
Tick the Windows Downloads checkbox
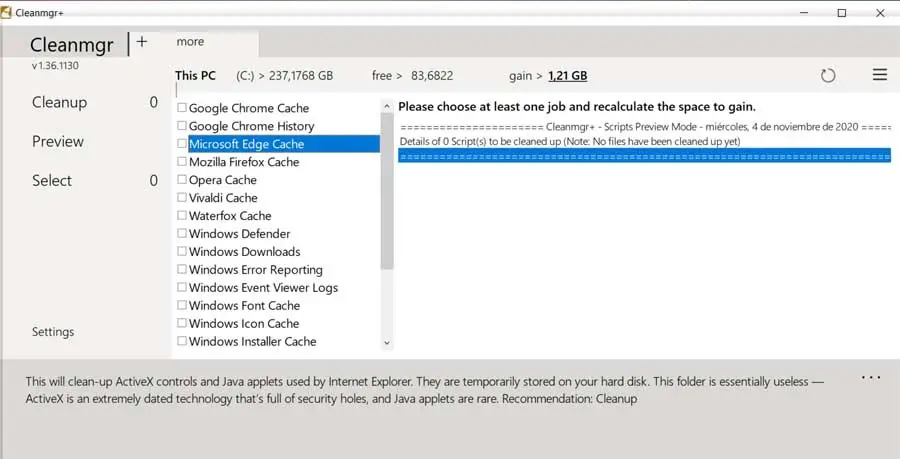click(x=182, y=251)
